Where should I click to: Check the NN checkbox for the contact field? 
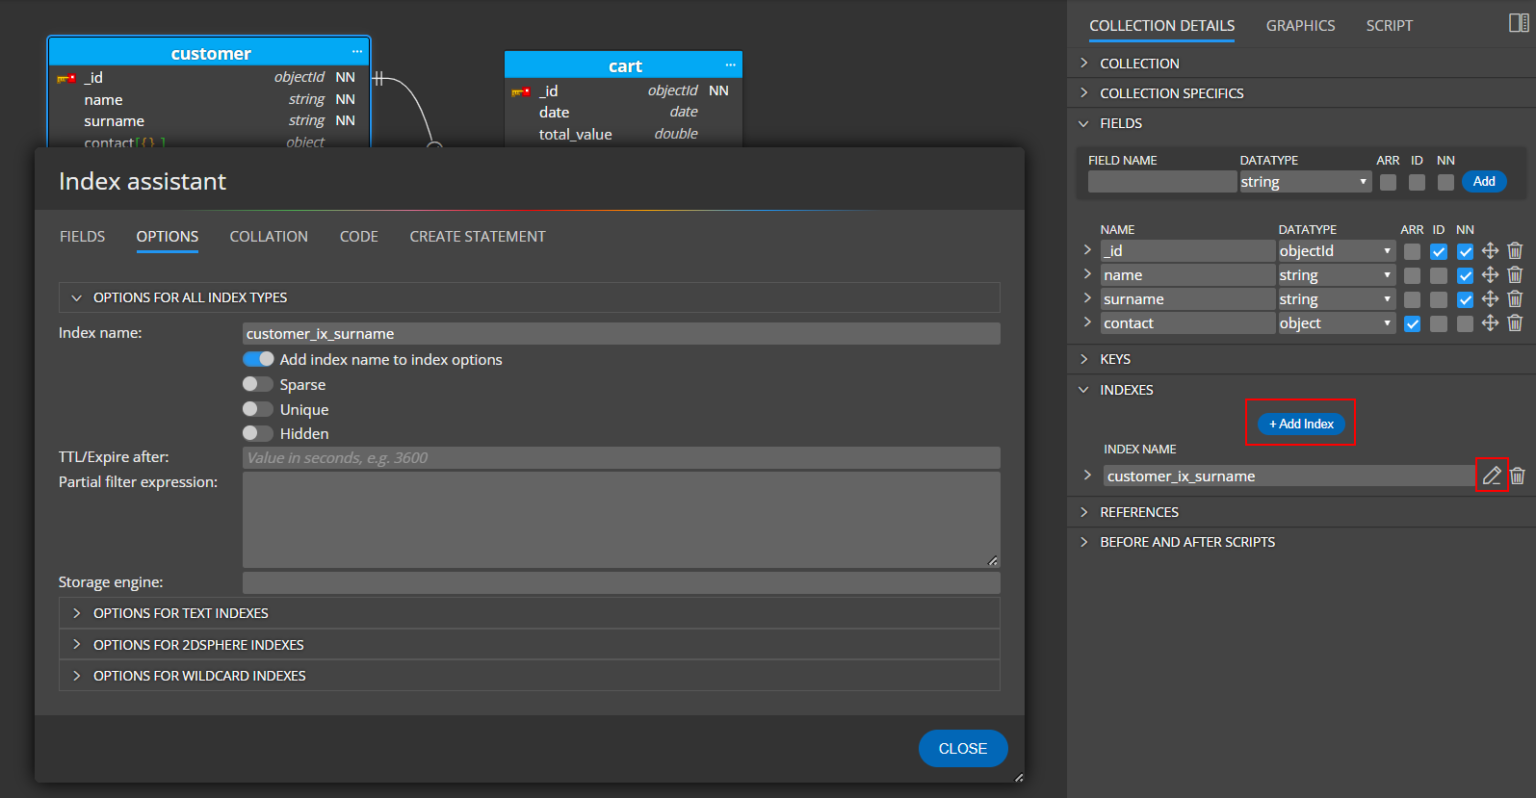pyautogui.click(x=1465, y=322)
